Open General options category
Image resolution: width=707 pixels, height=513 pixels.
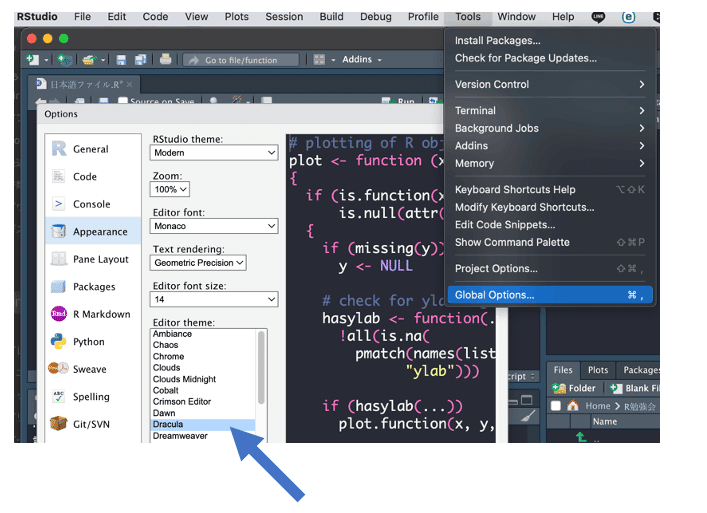(93, 149)
